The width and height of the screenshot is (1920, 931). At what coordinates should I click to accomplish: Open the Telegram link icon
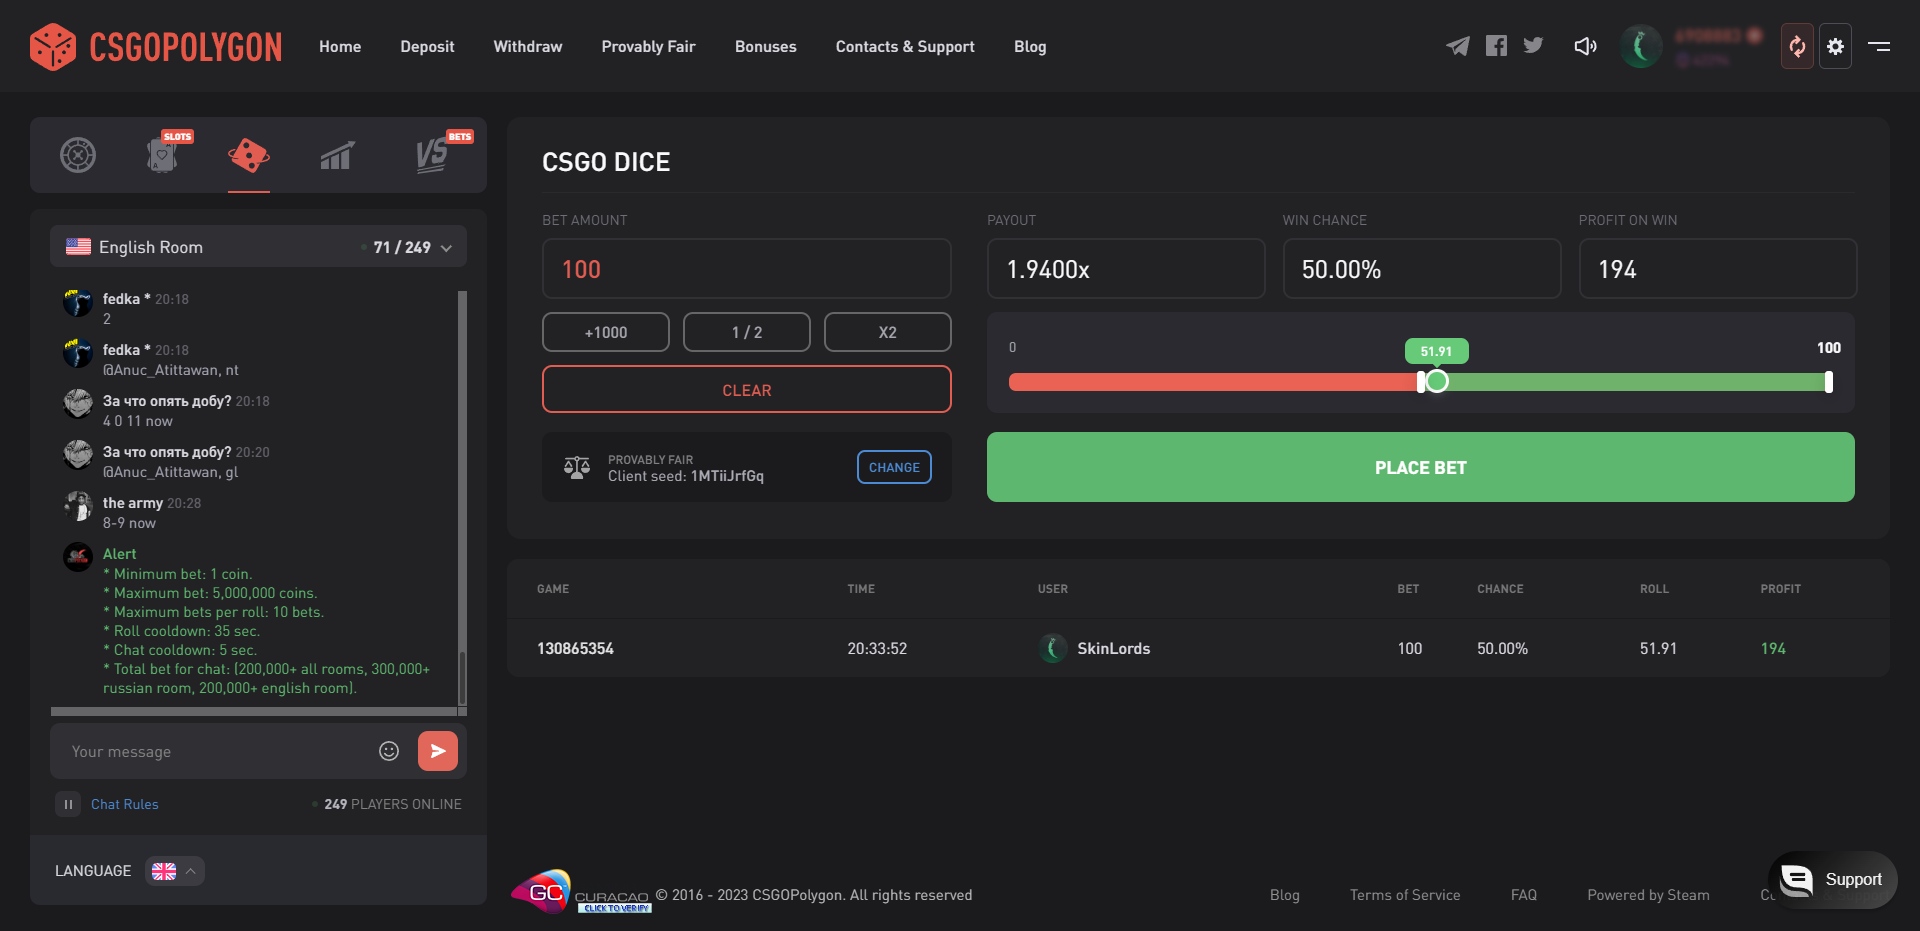[1458, 46]
